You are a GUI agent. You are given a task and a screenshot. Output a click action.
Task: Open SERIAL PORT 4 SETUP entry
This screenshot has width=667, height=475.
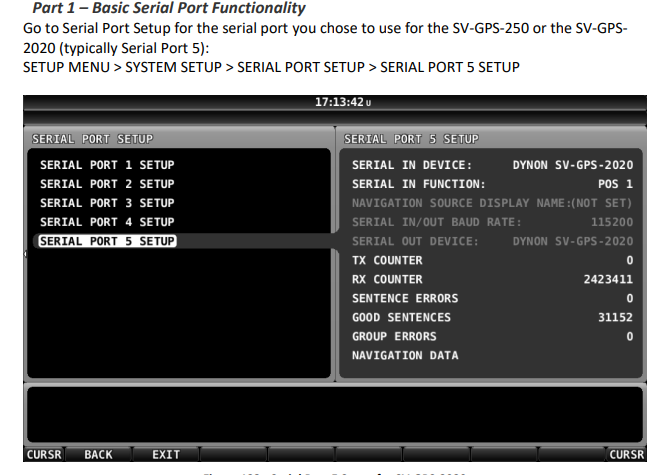point(107,222)
